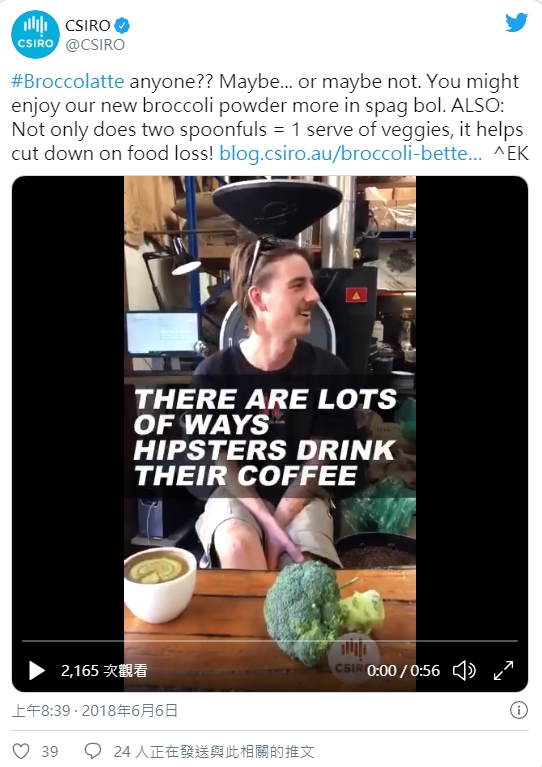
Task: Click the blue verified badge
Action: pos(122,25)
